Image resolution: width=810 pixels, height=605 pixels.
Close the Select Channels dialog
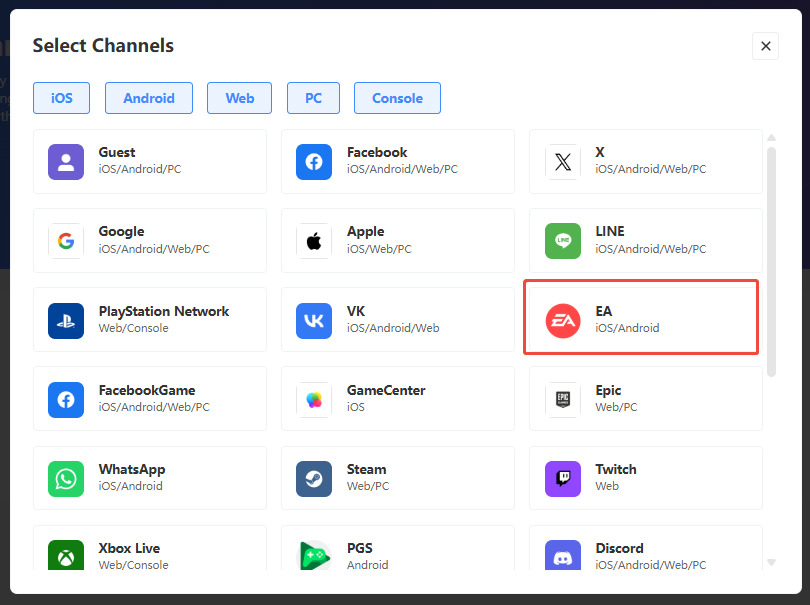point(765,46)
